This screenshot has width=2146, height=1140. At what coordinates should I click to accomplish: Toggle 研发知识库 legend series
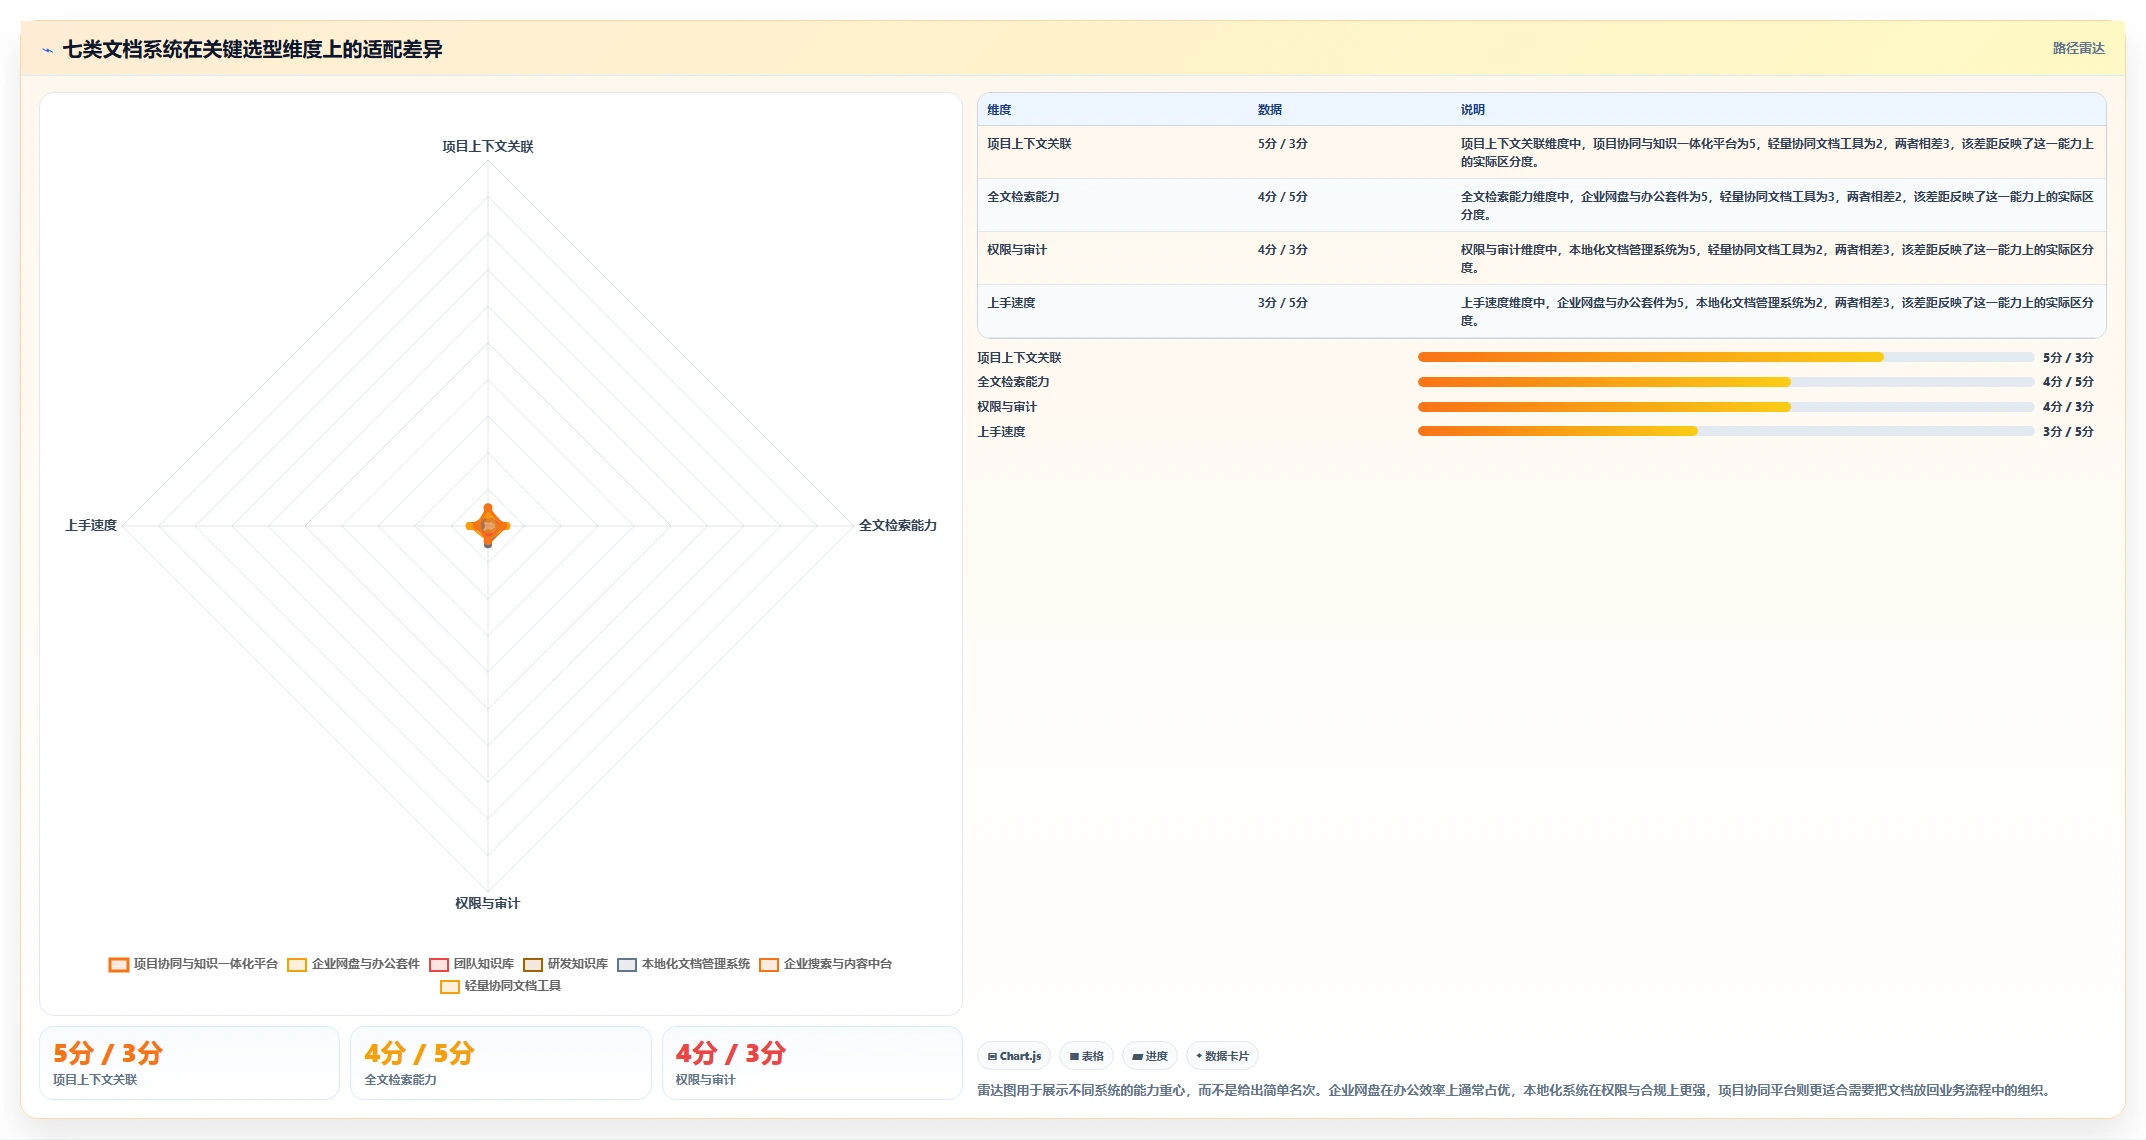click(x=566, y=964)
